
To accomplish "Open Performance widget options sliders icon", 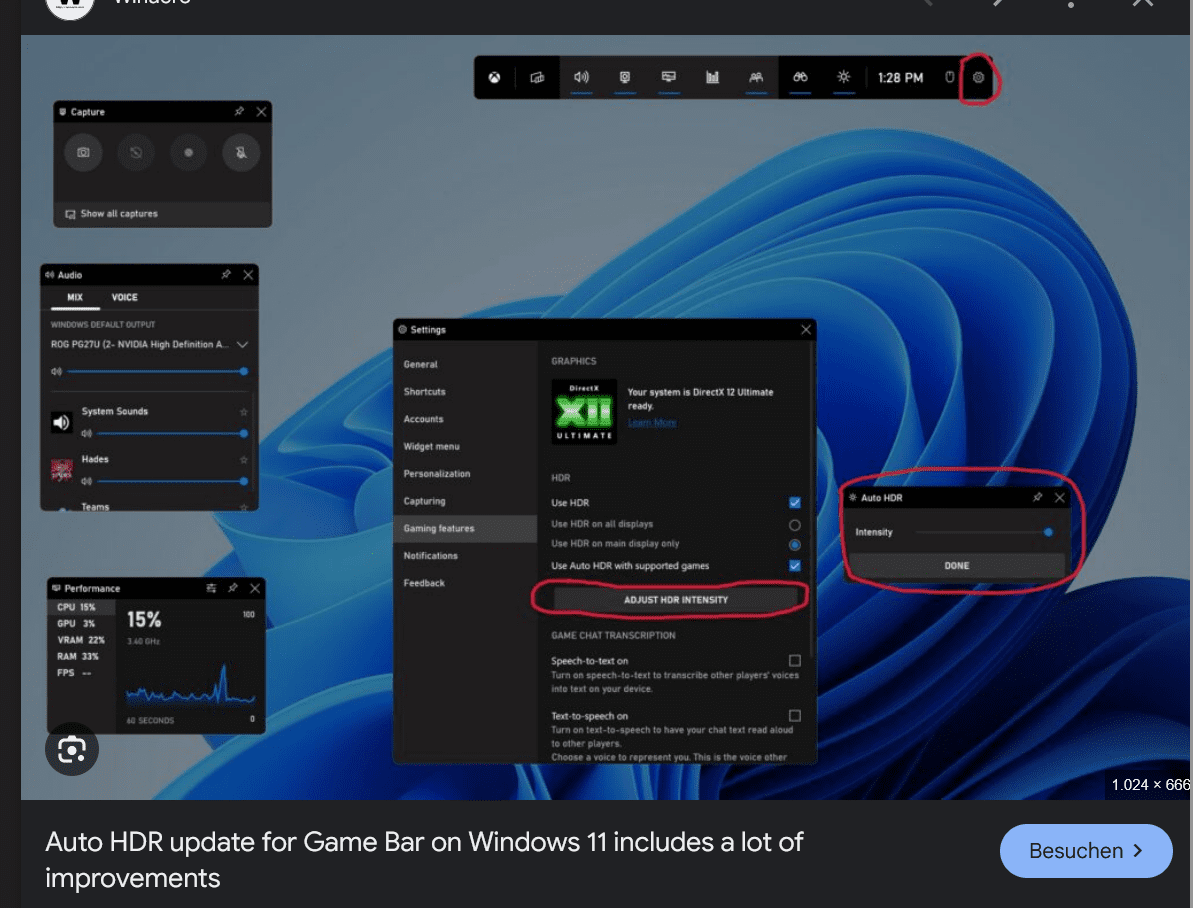I will click(211, 588).
